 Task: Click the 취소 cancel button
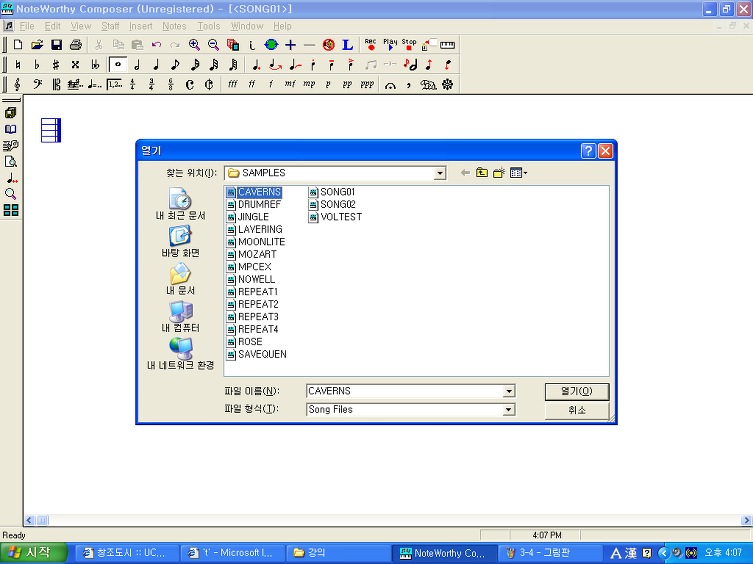(577, 410)
